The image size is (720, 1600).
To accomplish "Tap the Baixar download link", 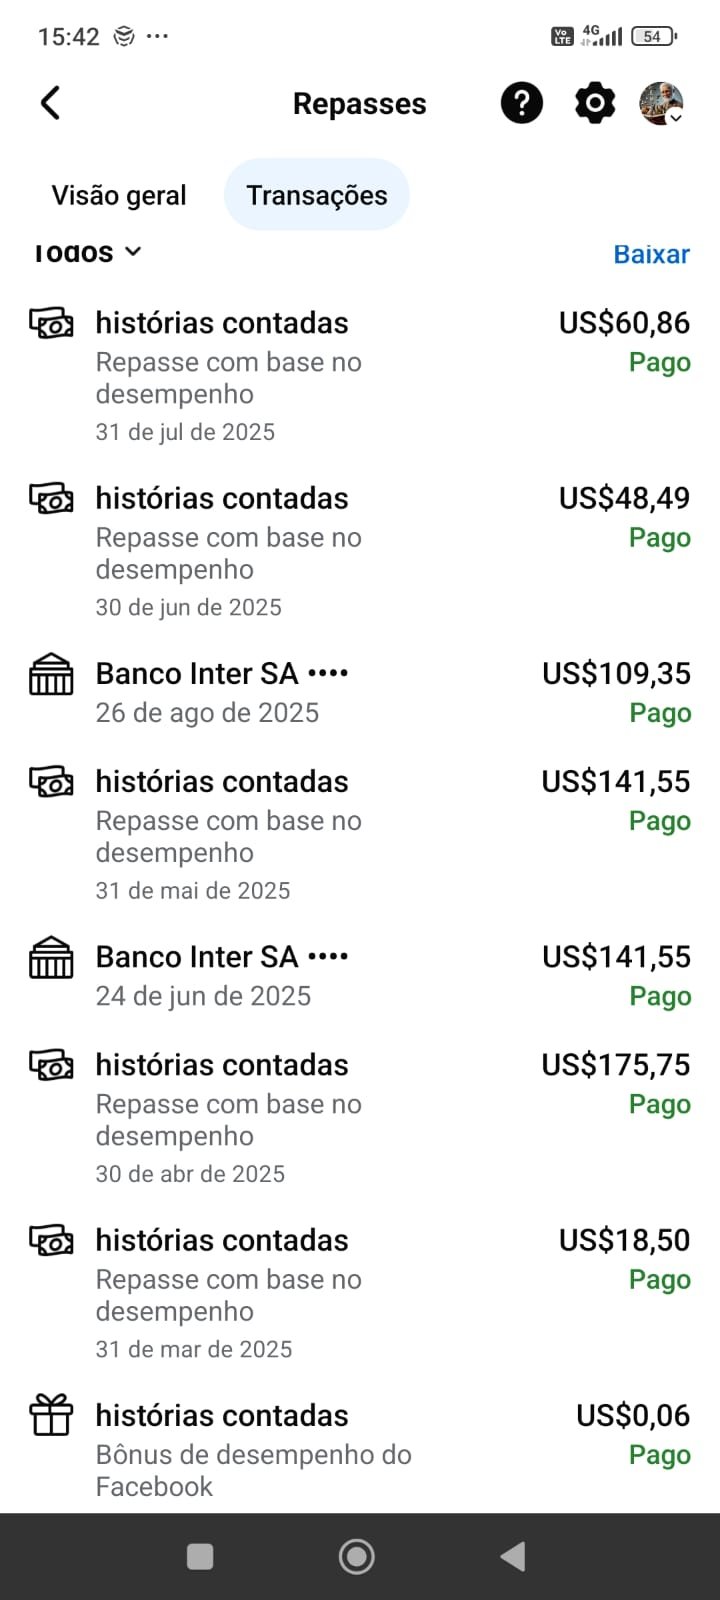I will click(x=651, y=254).
